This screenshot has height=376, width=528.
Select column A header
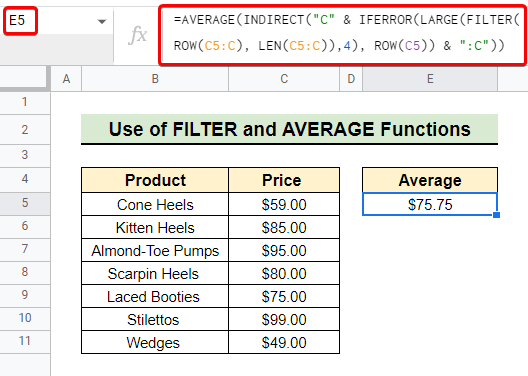click(66, 79)
